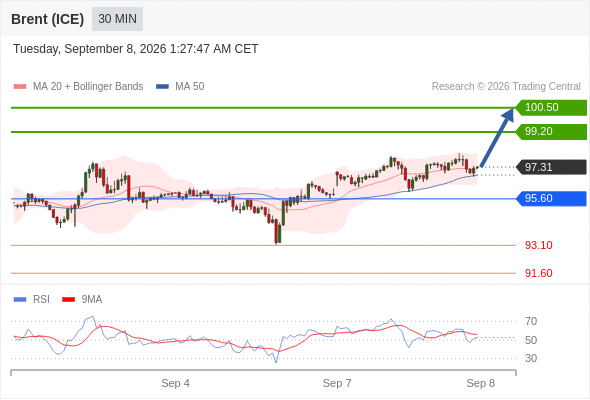Click the Research © 2026 Trading Central text
Viewport: 590px width, 400px height.
[506, 87]
